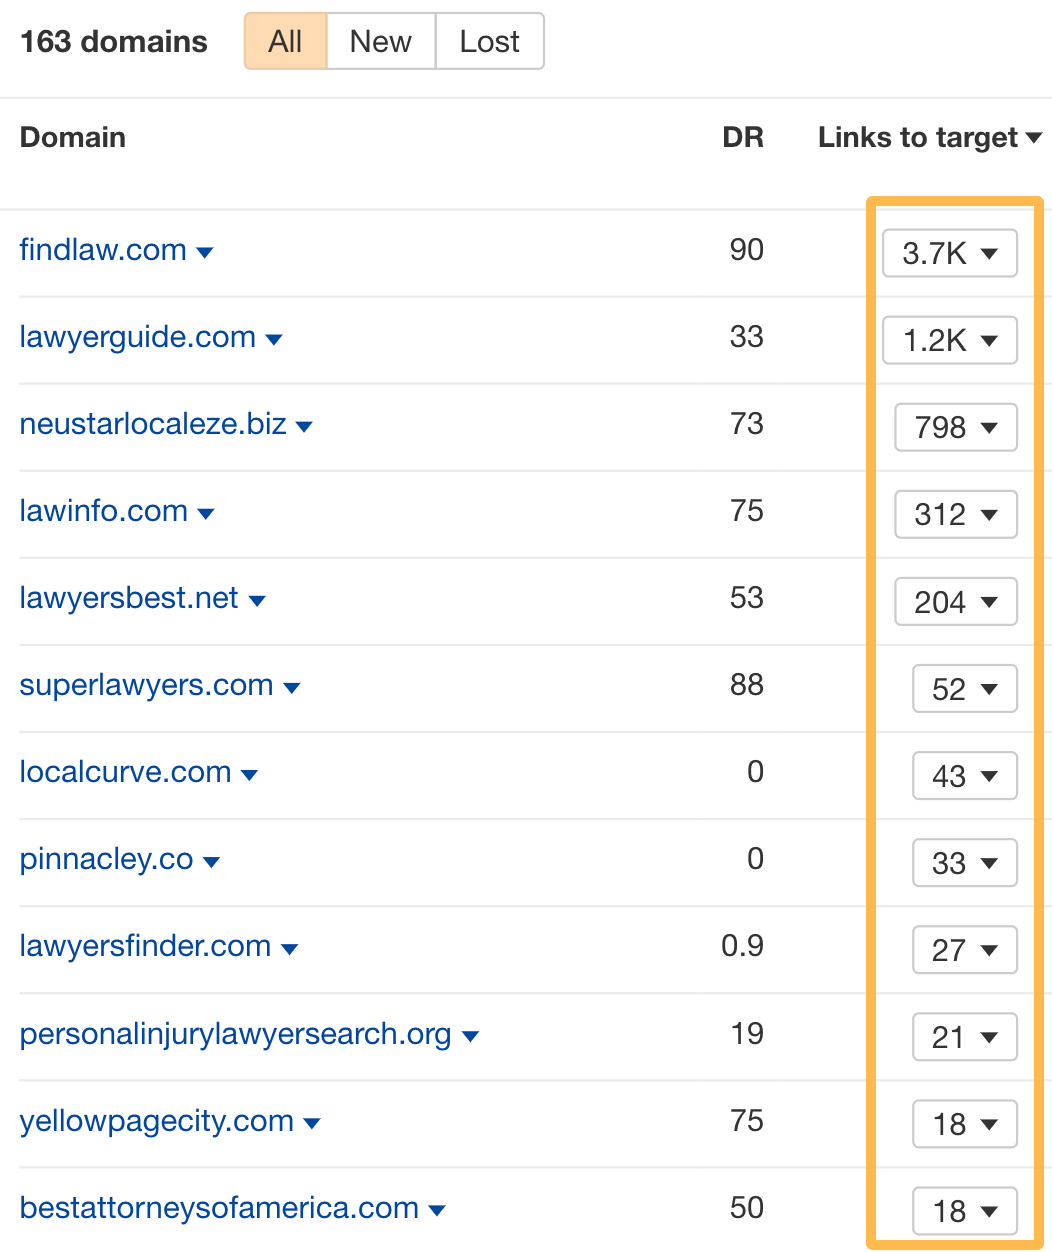Open yellowpagecity.com domain link
Screen dimensions: 1052x1252
157,1121
